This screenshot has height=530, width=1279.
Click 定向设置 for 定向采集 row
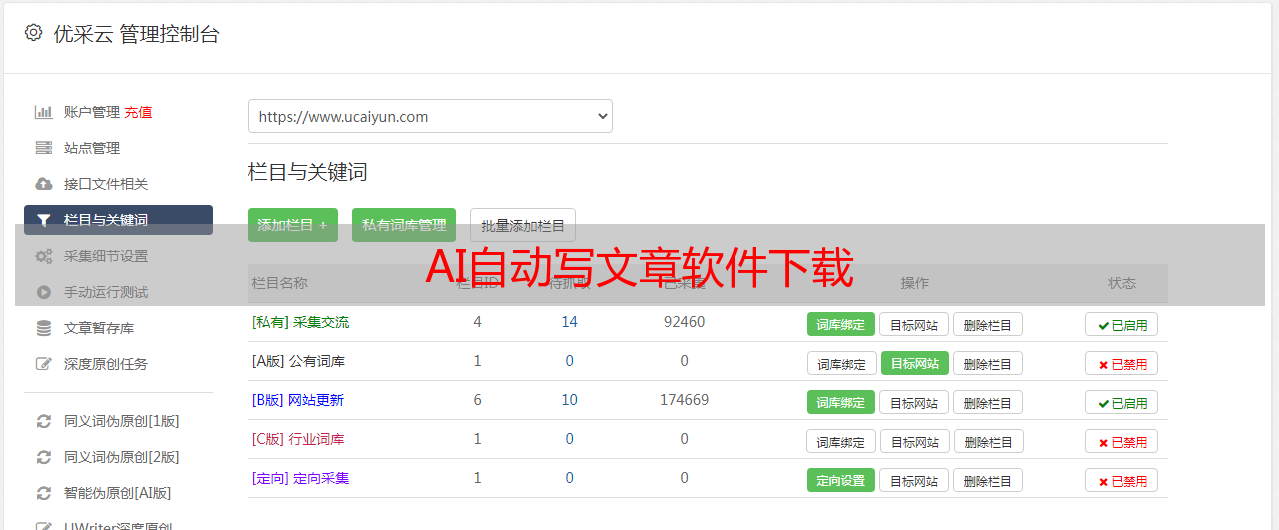click(x=841, y=480)
